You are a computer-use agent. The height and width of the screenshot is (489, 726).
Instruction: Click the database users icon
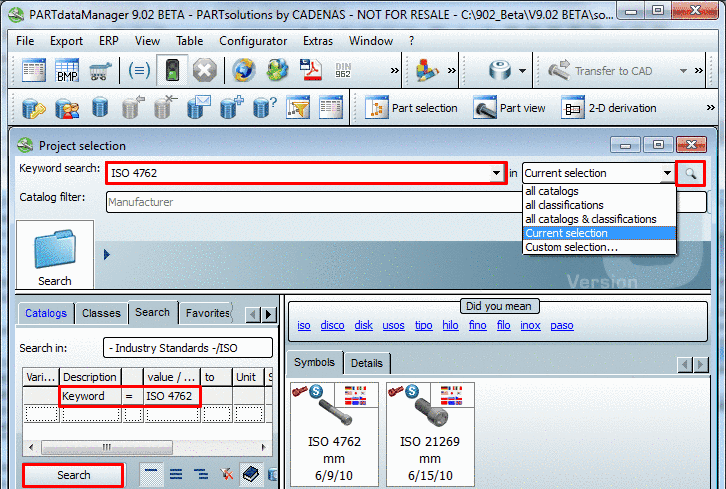67,108
